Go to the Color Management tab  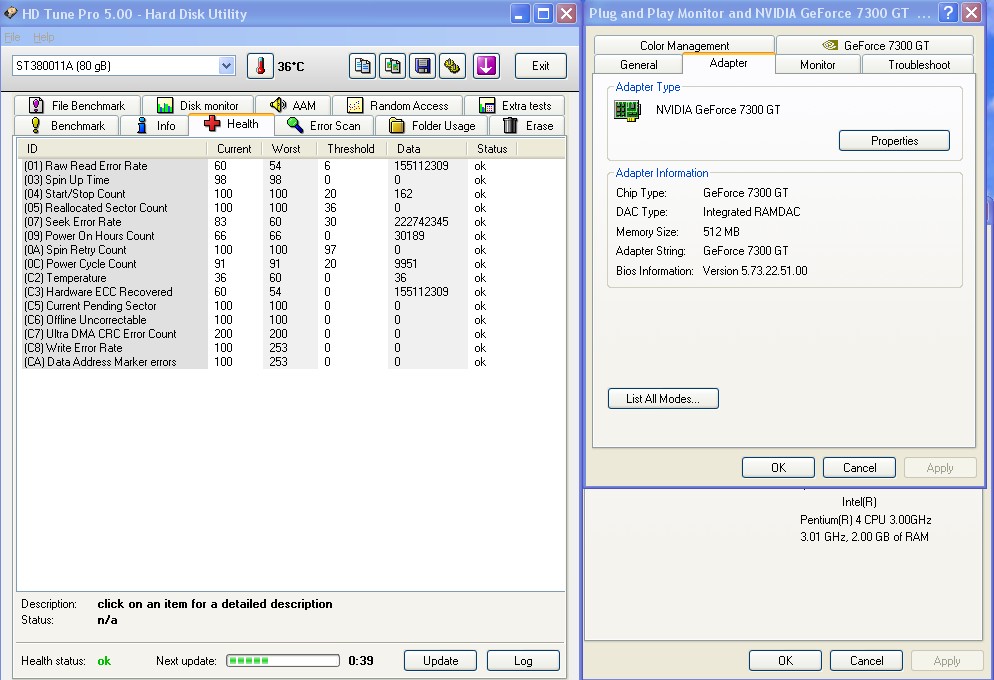(x=684, y=45)
